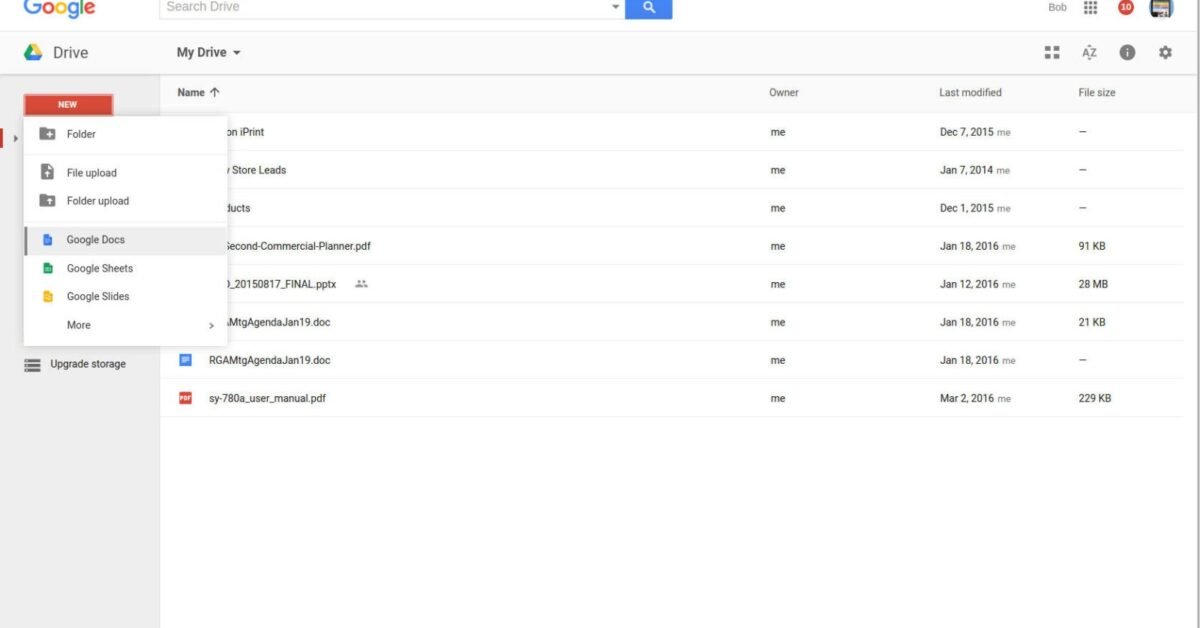Image resolution: width=1200 pixels, height=628 pixels.
Task: Click the Mar 2, 2016 modified date
Action: point(967,398)
